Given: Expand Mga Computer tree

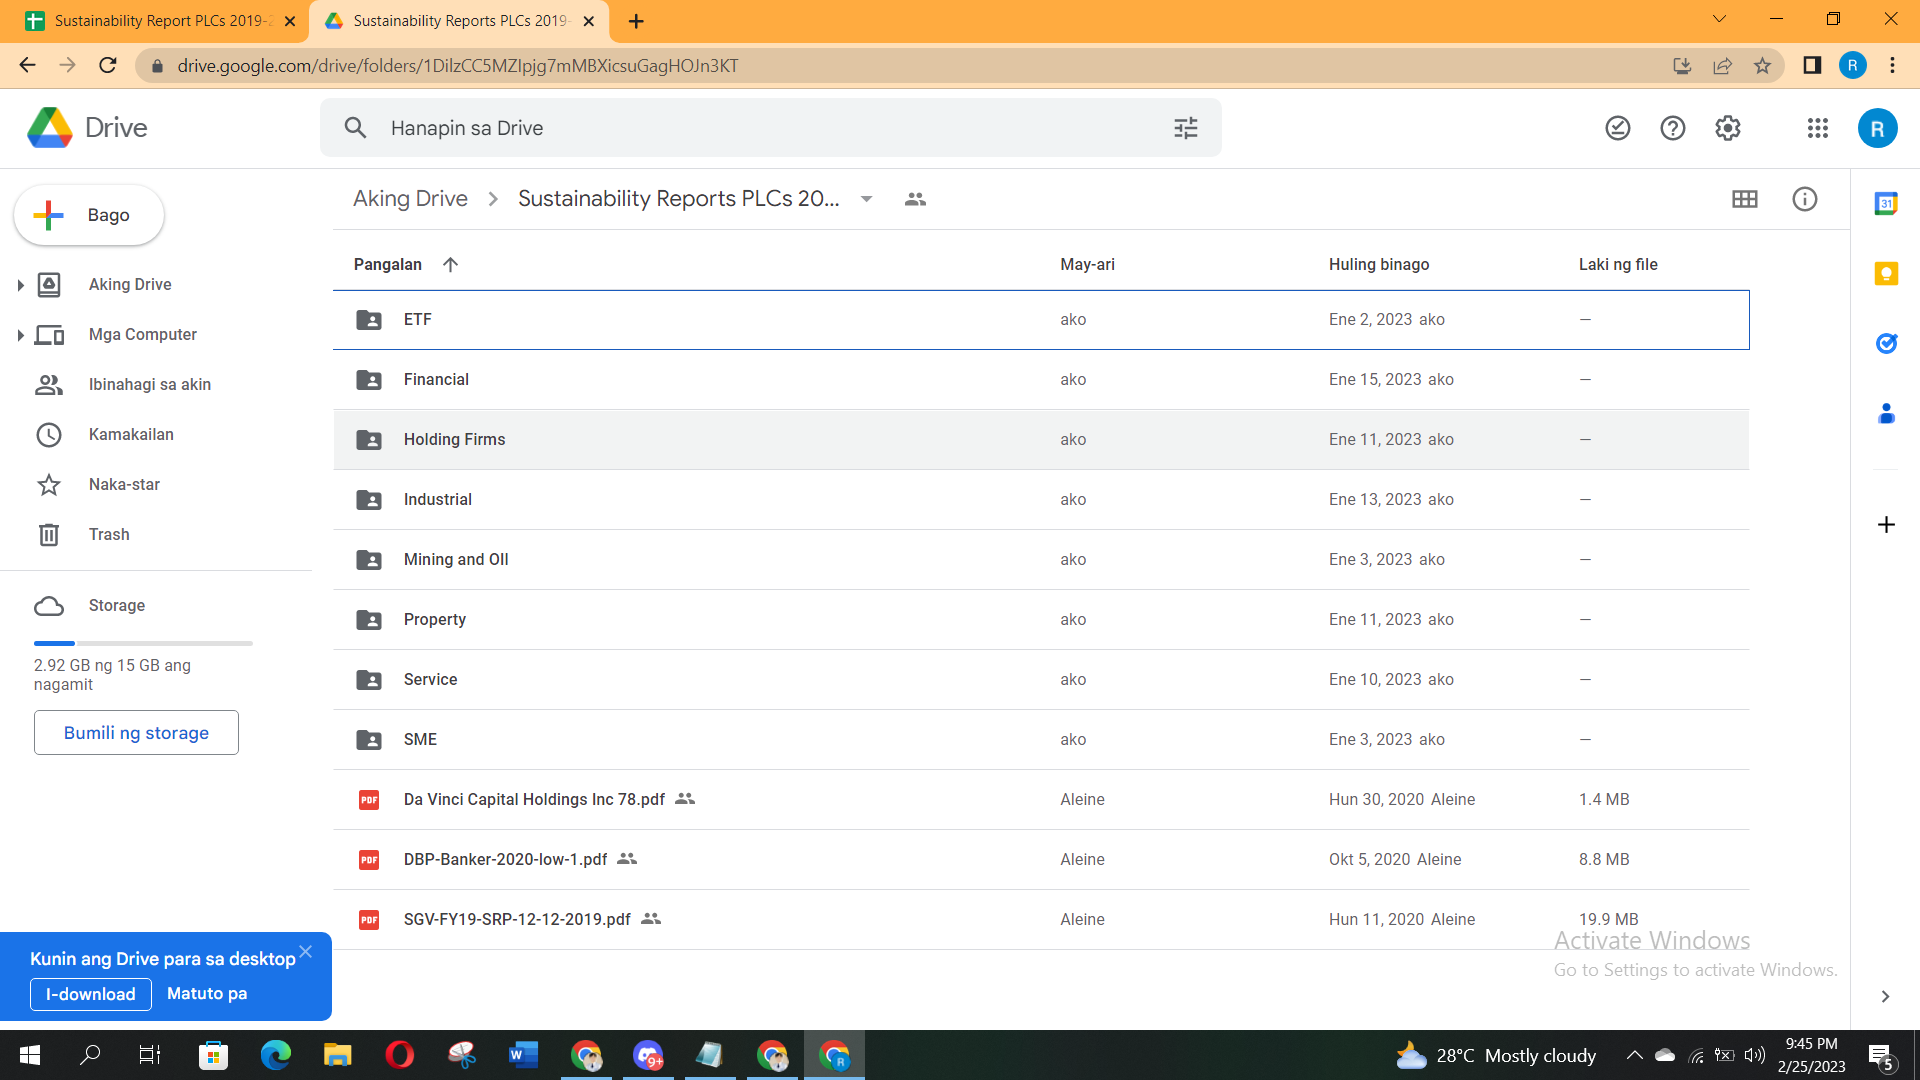Looking at the screenshot, I should [20, 335].
